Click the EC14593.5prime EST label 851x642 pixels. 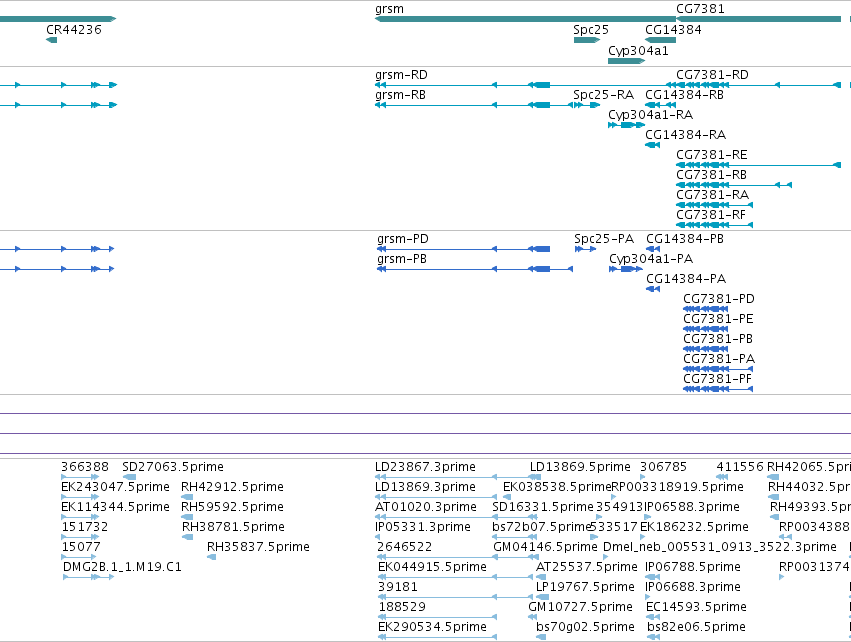[696, 607]
